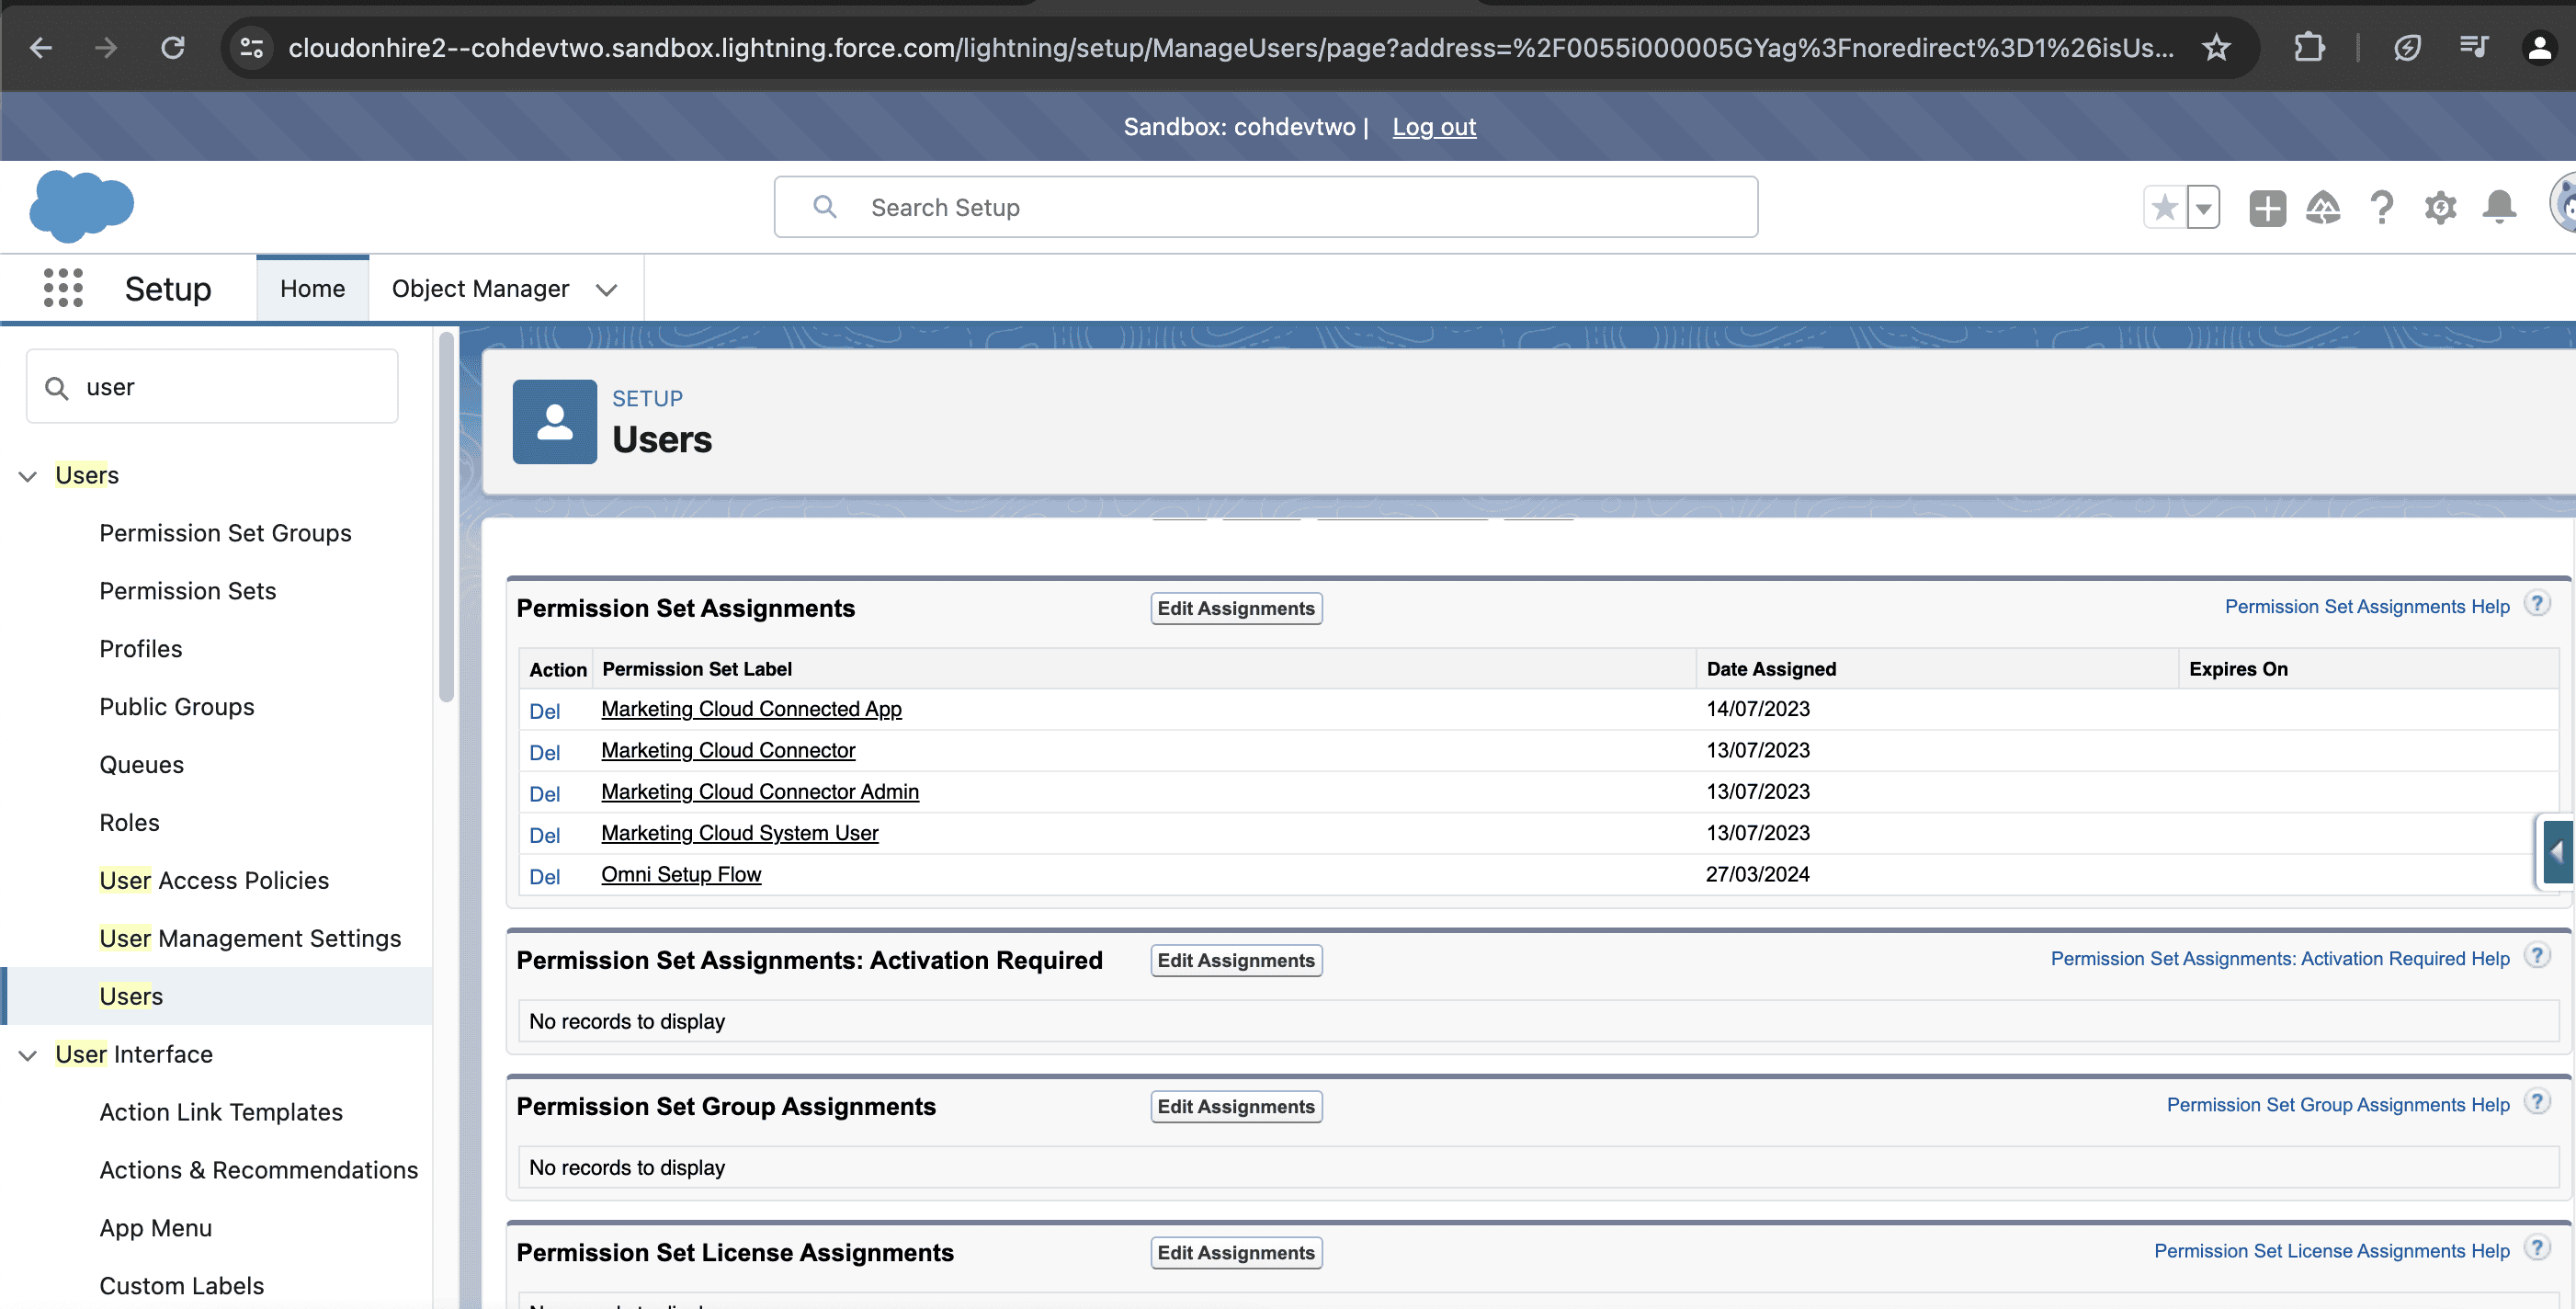Open the App Launcher dots
The width and height of the screenshot is (2576, 1309).
pos(63,288)
